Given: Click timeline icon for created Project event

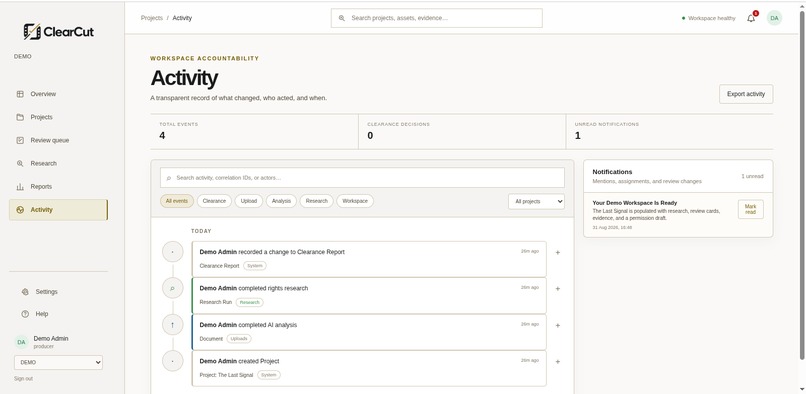Looking at the screenshot, I should click(x=173, y=361).
